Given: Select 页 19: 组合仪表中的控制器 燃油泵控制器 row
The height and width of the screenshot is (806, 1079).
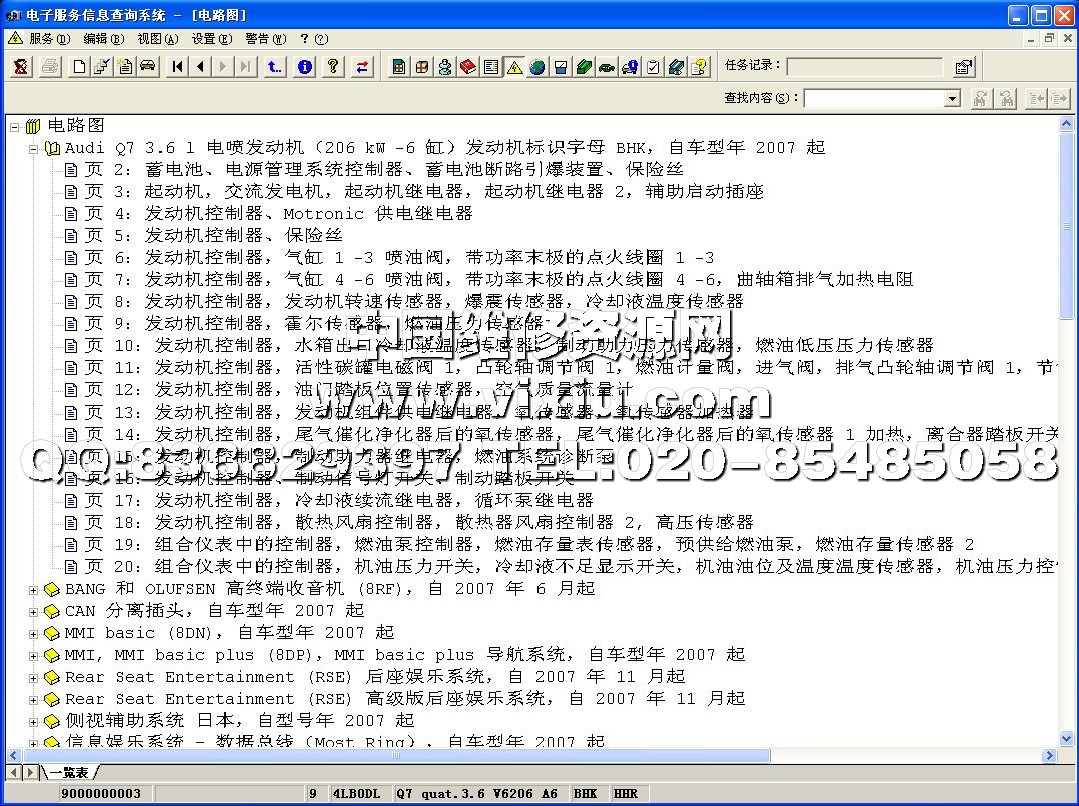Looking at the screenshot, I should 520,544.
